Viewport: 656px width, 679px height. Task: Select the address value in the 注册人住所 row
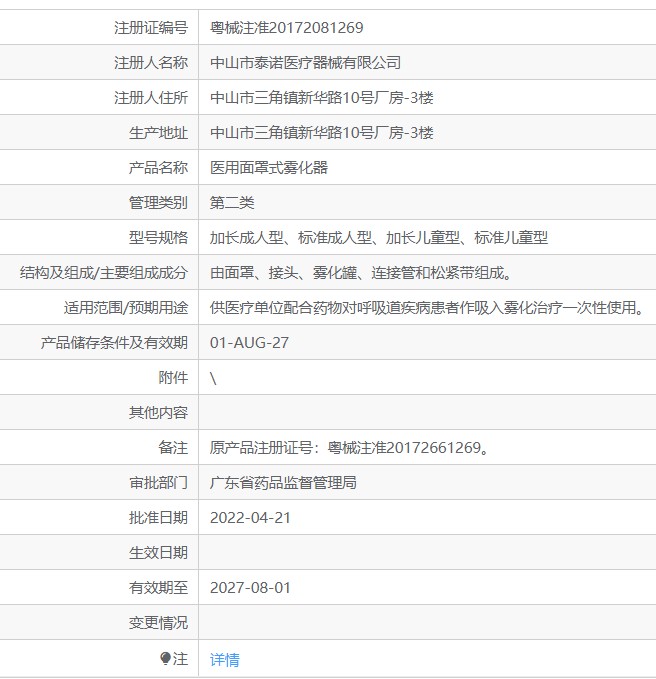click(321, 98)
